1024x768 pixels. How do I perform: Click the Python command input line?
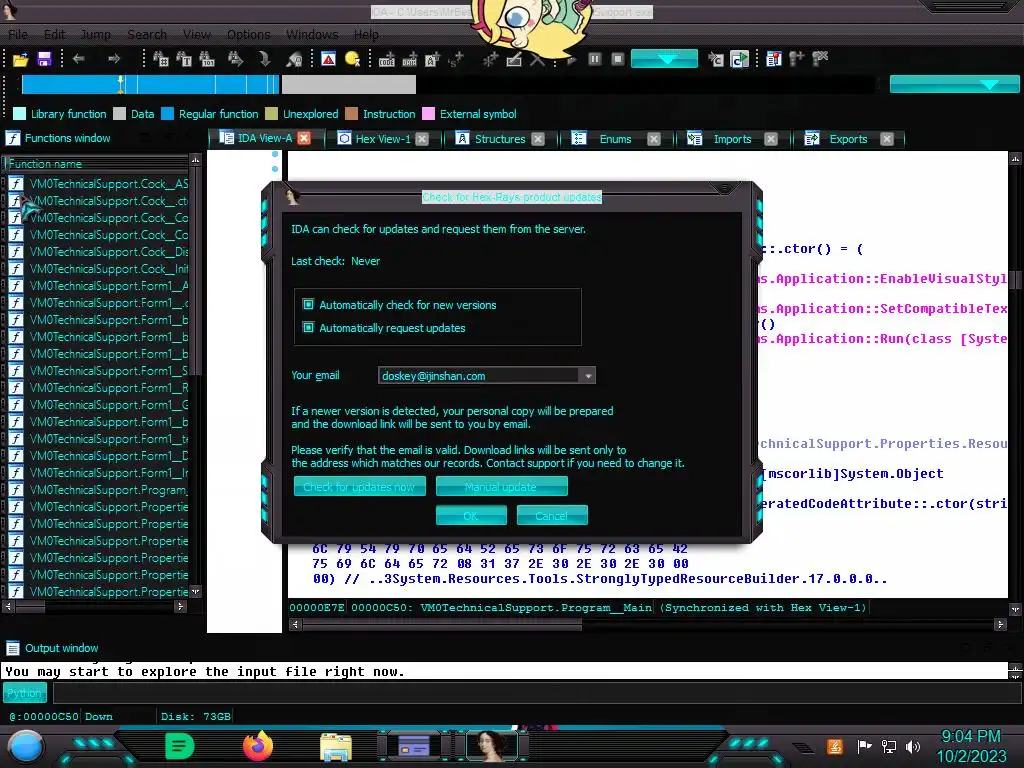point(536,693)
